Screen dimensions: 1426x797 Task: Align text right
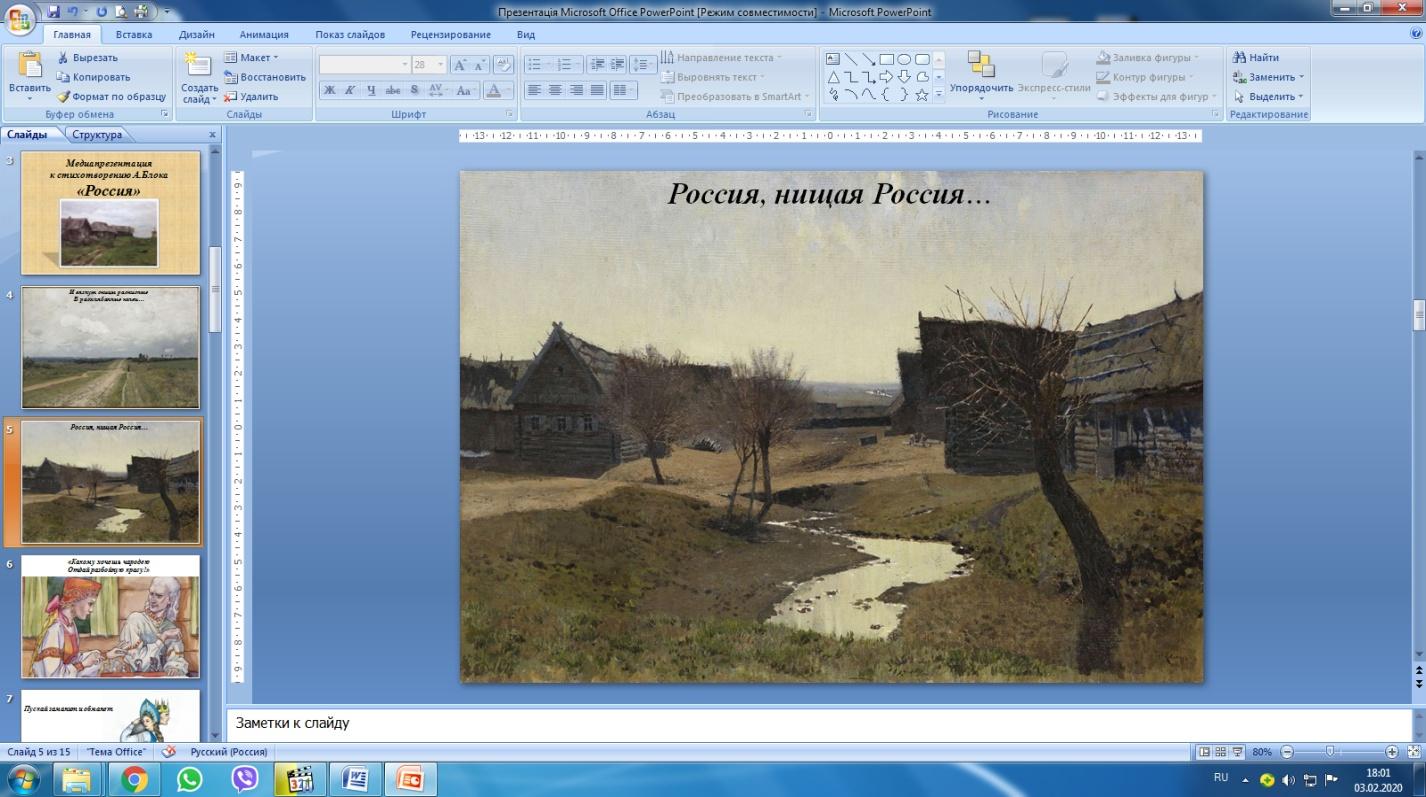[576, 90]
